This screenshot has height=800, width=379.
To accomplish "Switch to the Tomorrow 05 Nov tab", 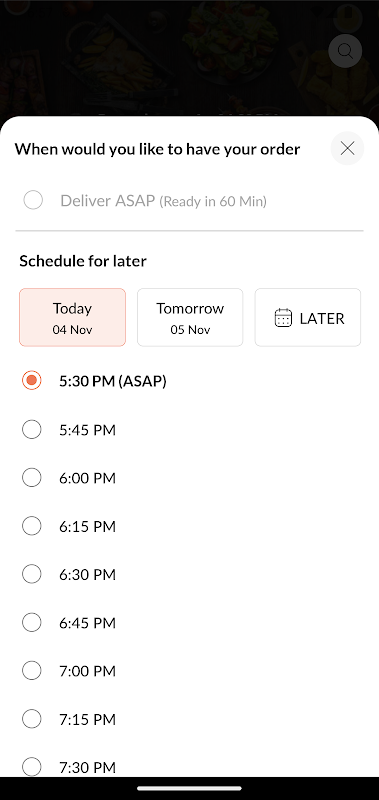I will click(x=190, y=317).
